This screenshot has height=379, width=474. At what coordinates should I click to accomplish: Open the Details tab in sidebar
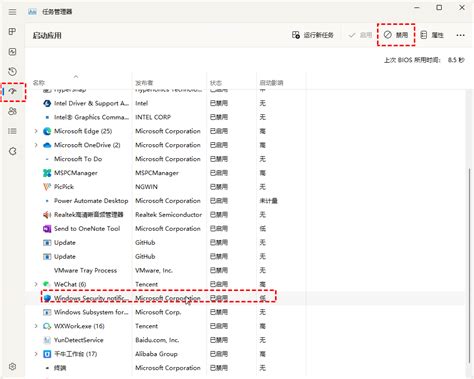12,131
